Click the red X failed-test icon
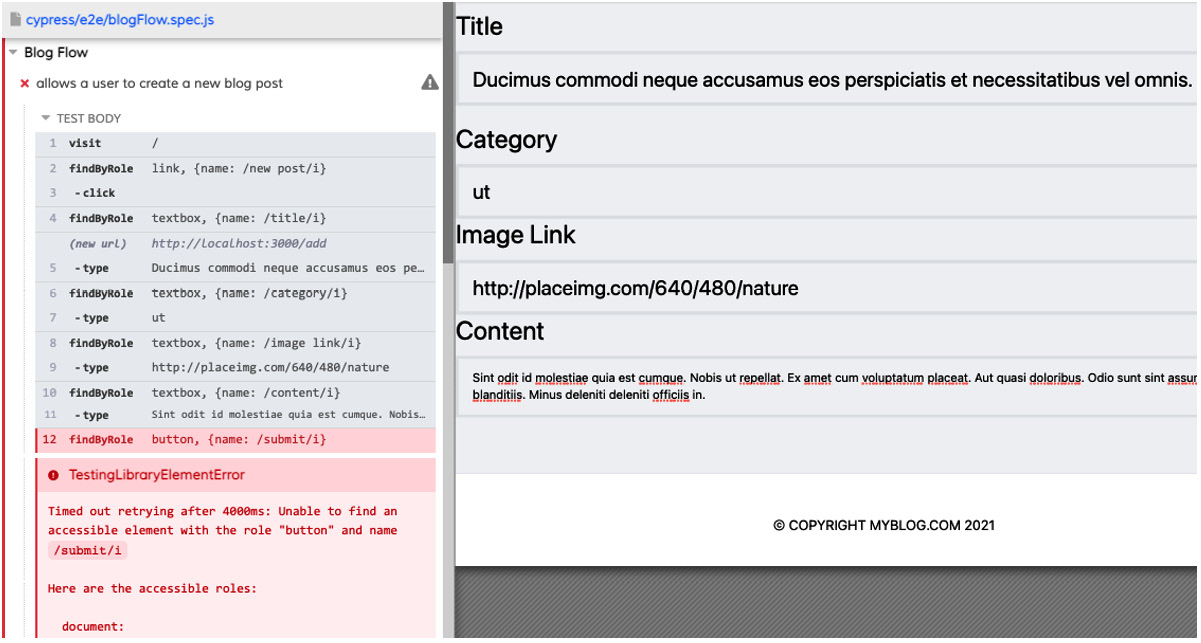 (23, 83)
